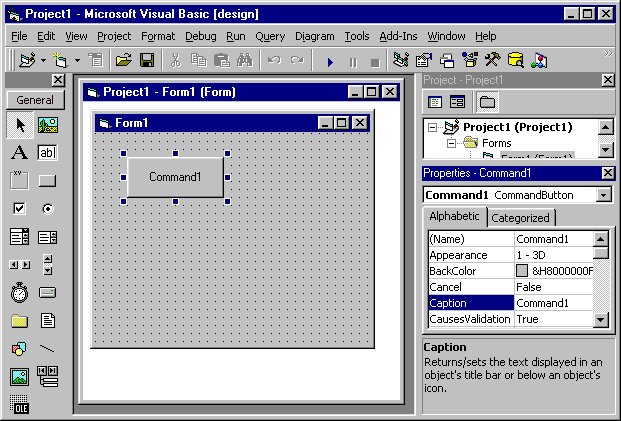Click the General toolbox tab button
Screen dimensions: 621x421
coord(35,100)
